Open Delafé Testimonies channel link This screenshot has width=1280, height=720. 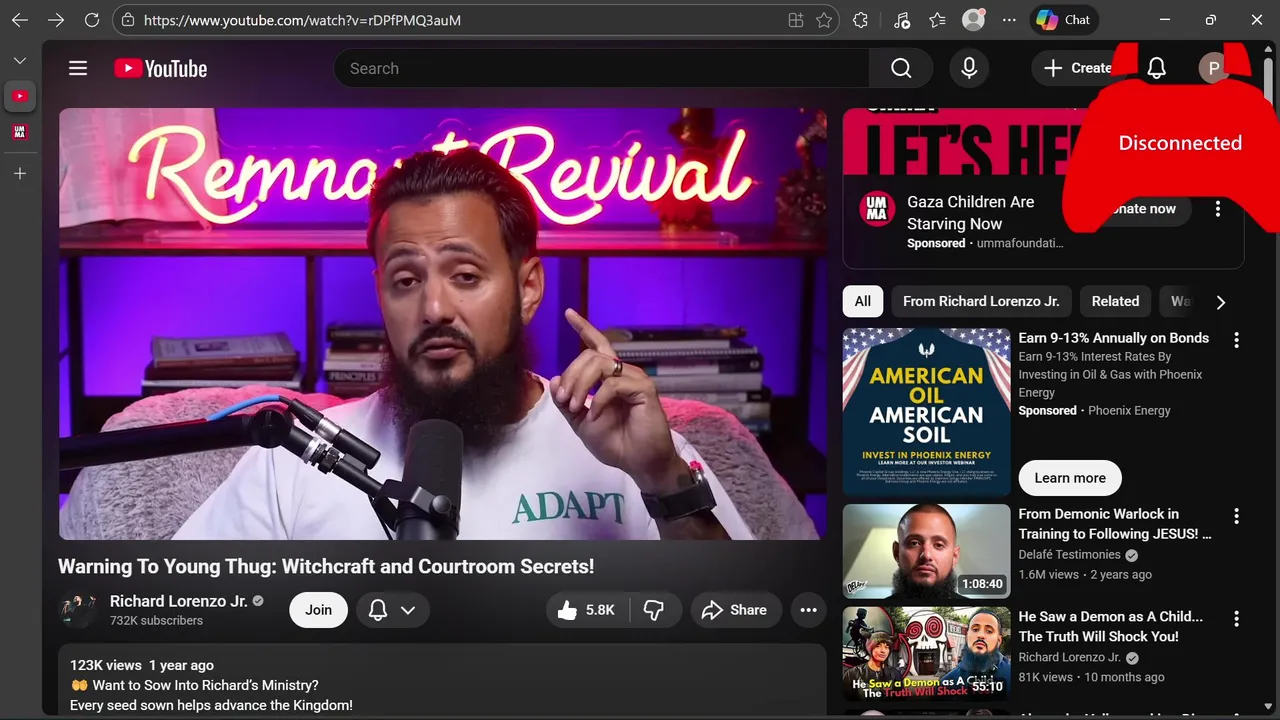click(x=1069, y=555)
